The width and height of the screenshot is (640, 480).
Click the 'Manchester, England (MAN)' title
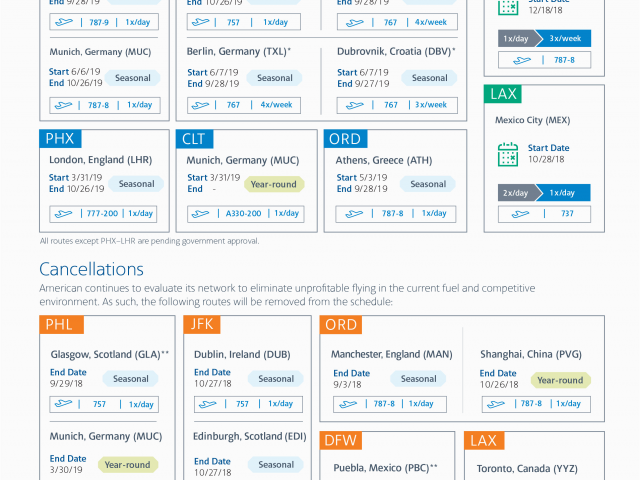[391, 354]
